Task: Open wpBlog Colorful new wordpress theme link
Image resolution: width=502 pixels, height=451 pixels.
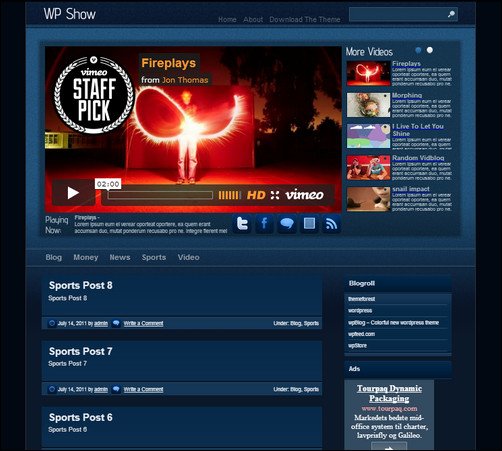Action: (393, 322)
